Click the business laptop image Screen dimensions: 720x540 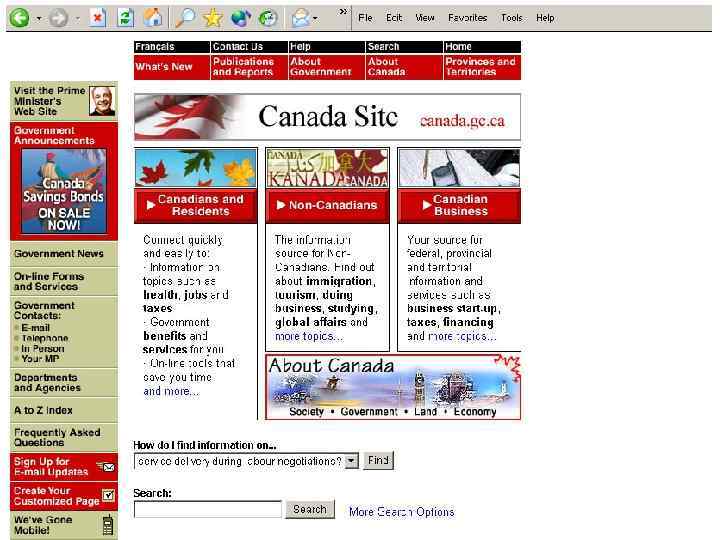(459, 168)
